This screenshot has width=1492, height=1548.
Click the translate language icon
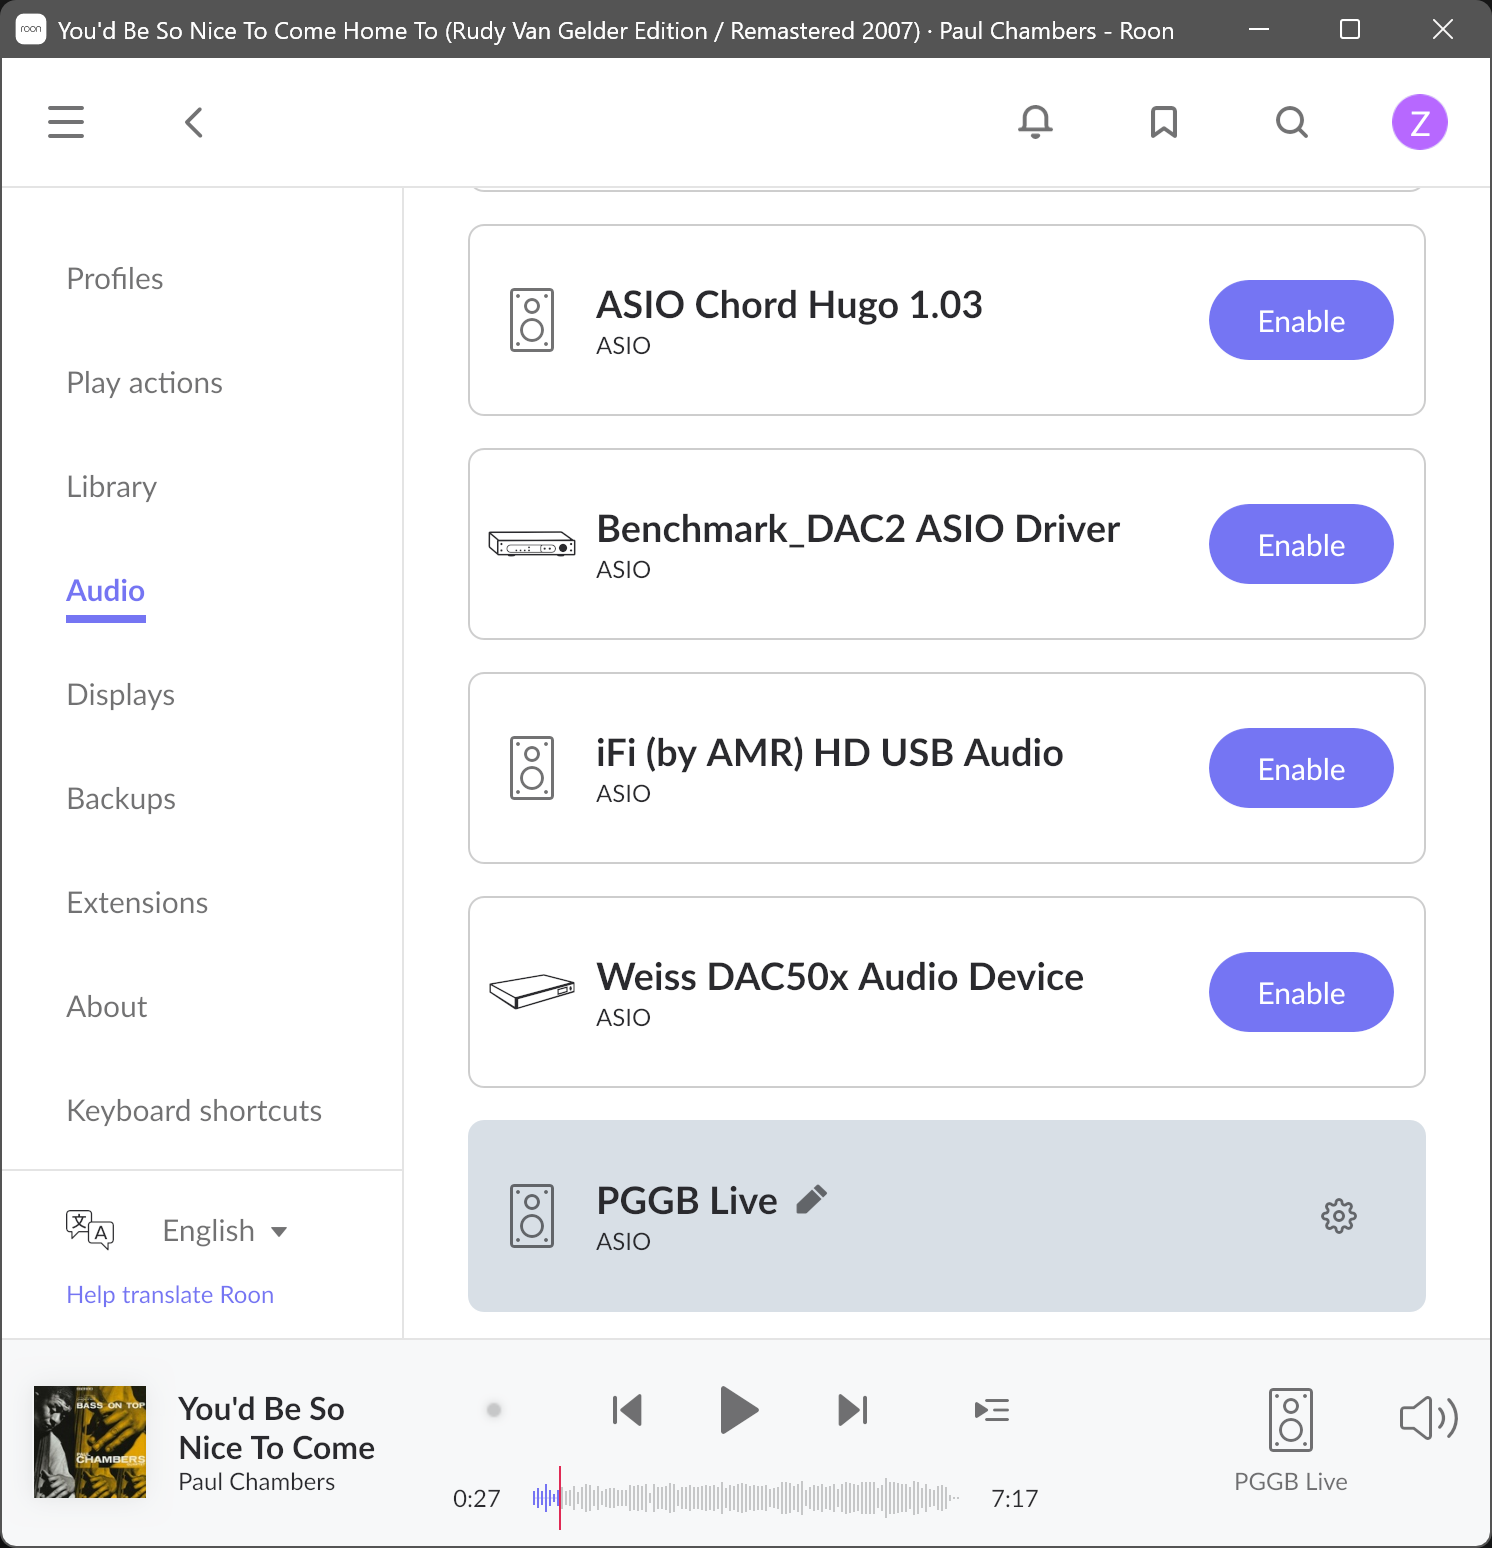[x=90, y=1229]
